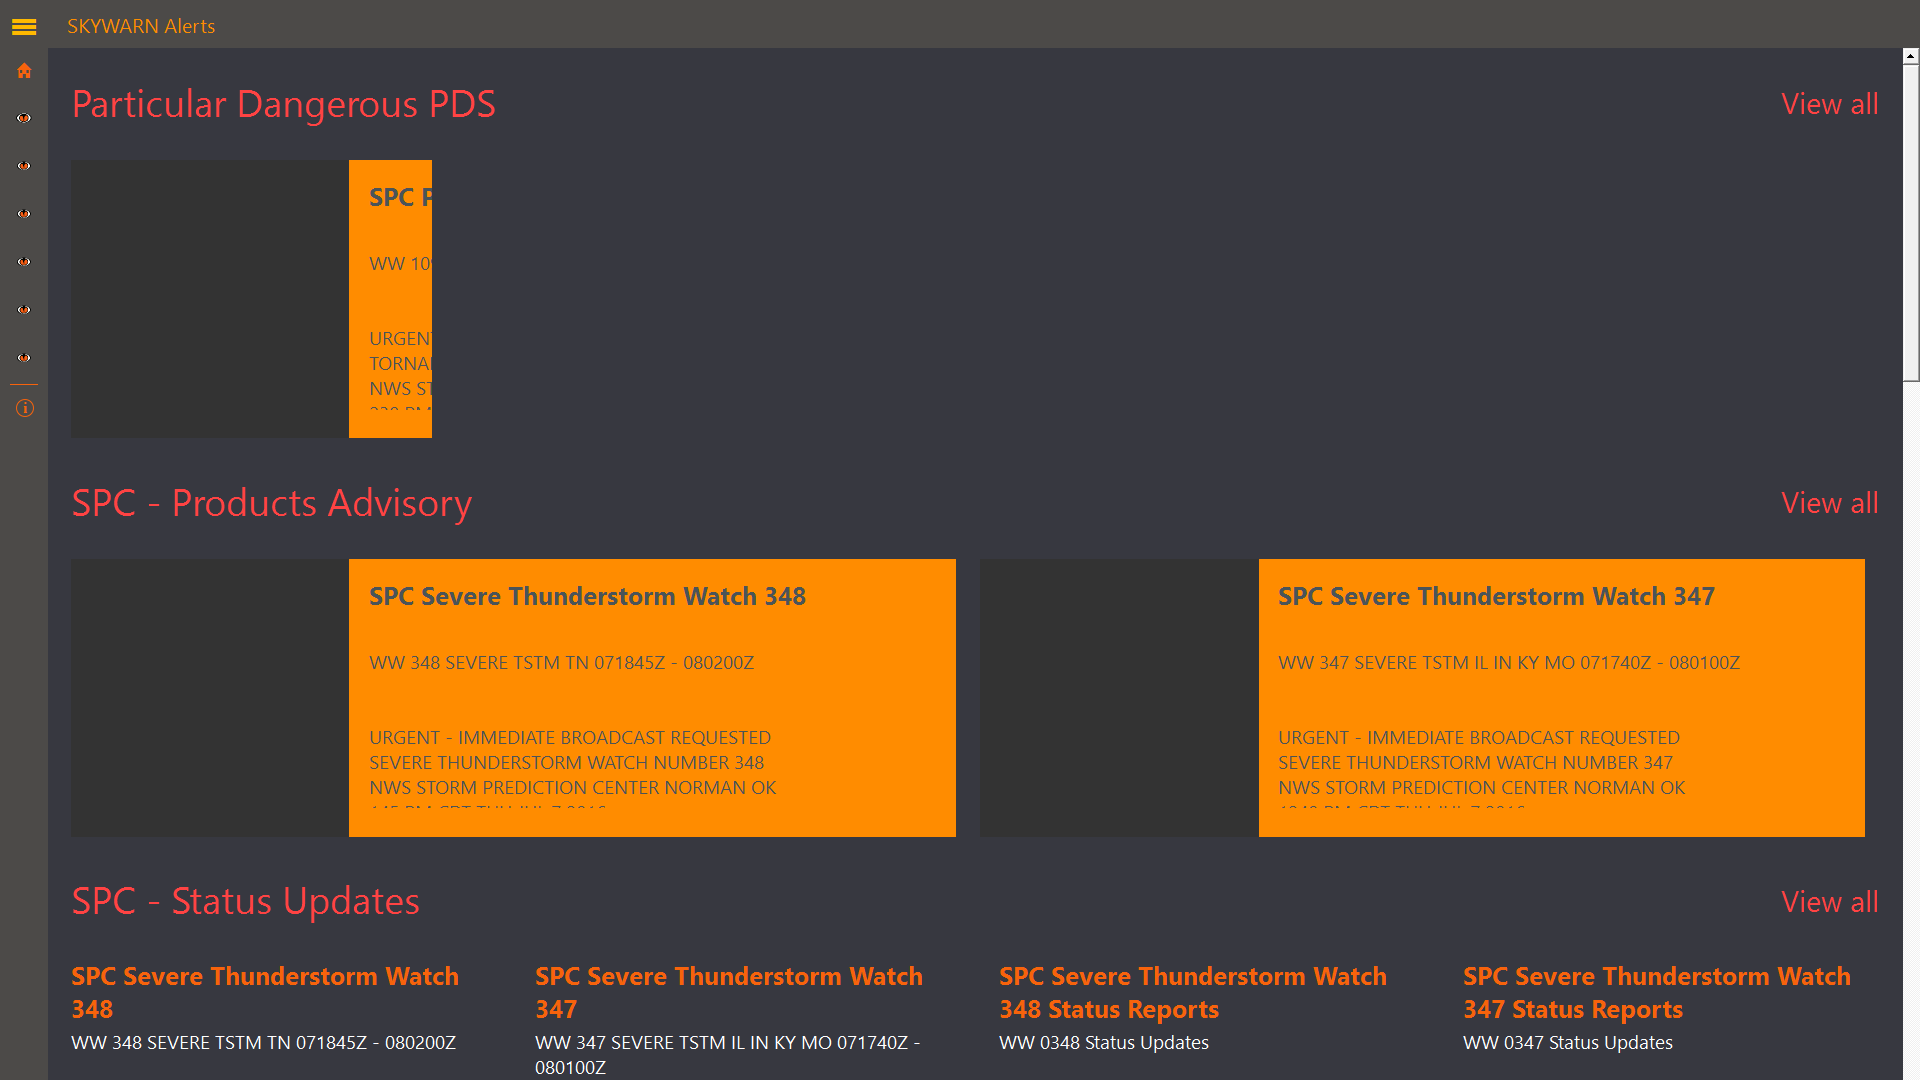Viewport: 1920px width, 1080px height.
Task: Click the second alert eye icon in the sidebar
Action: click(x=23, y=165)
